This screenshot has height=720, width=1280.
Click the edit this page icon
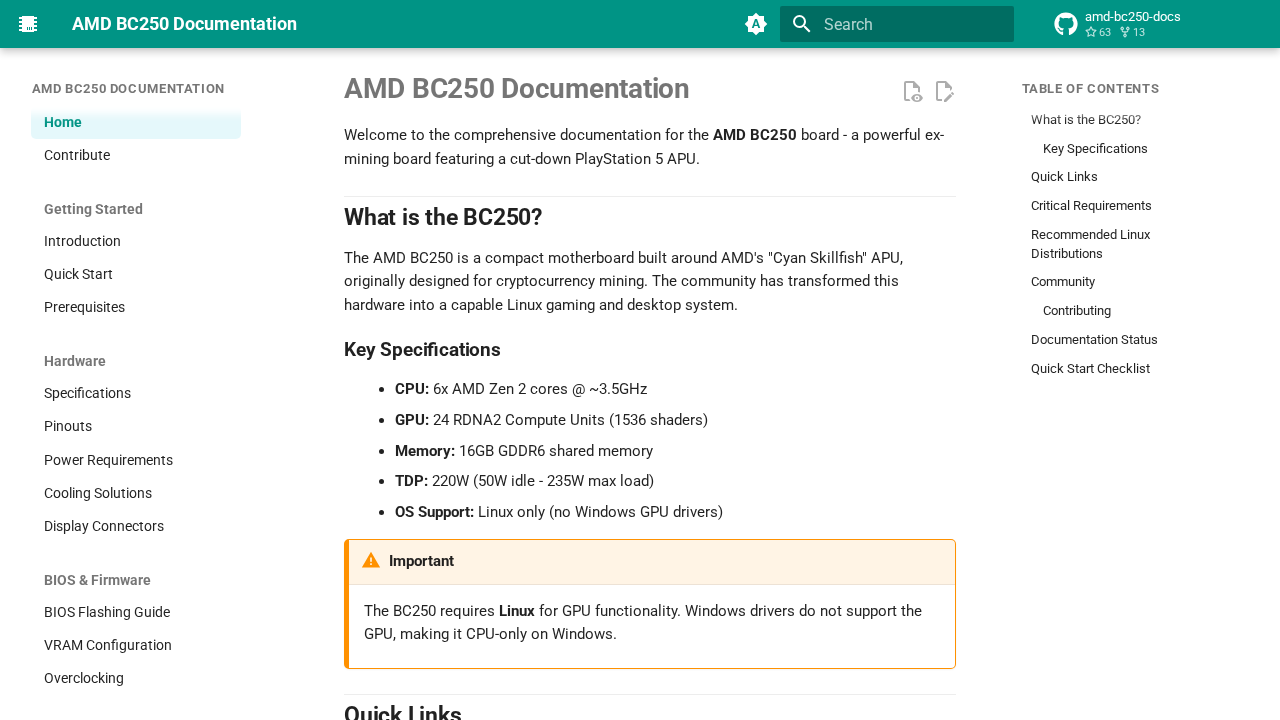[944, 92]
